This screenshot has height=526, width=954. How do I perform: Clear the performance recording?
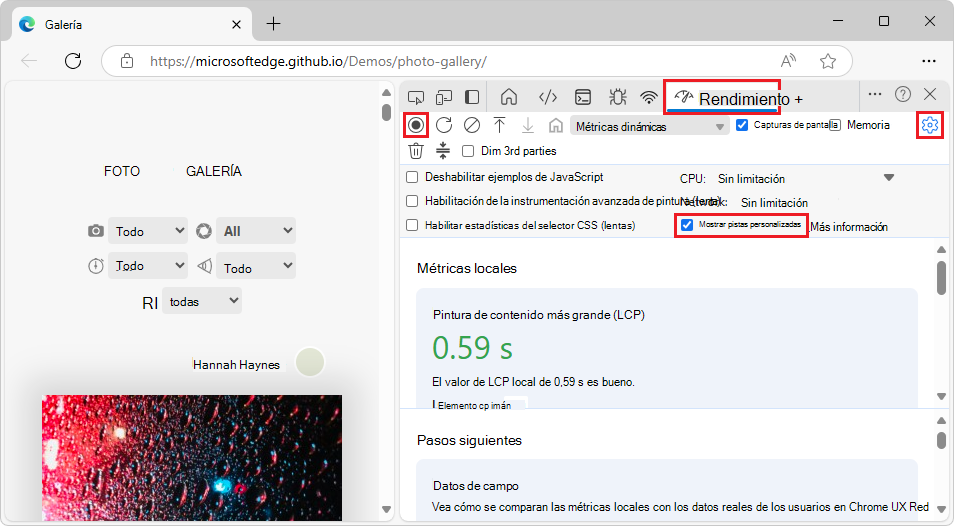tap(472, 125)
